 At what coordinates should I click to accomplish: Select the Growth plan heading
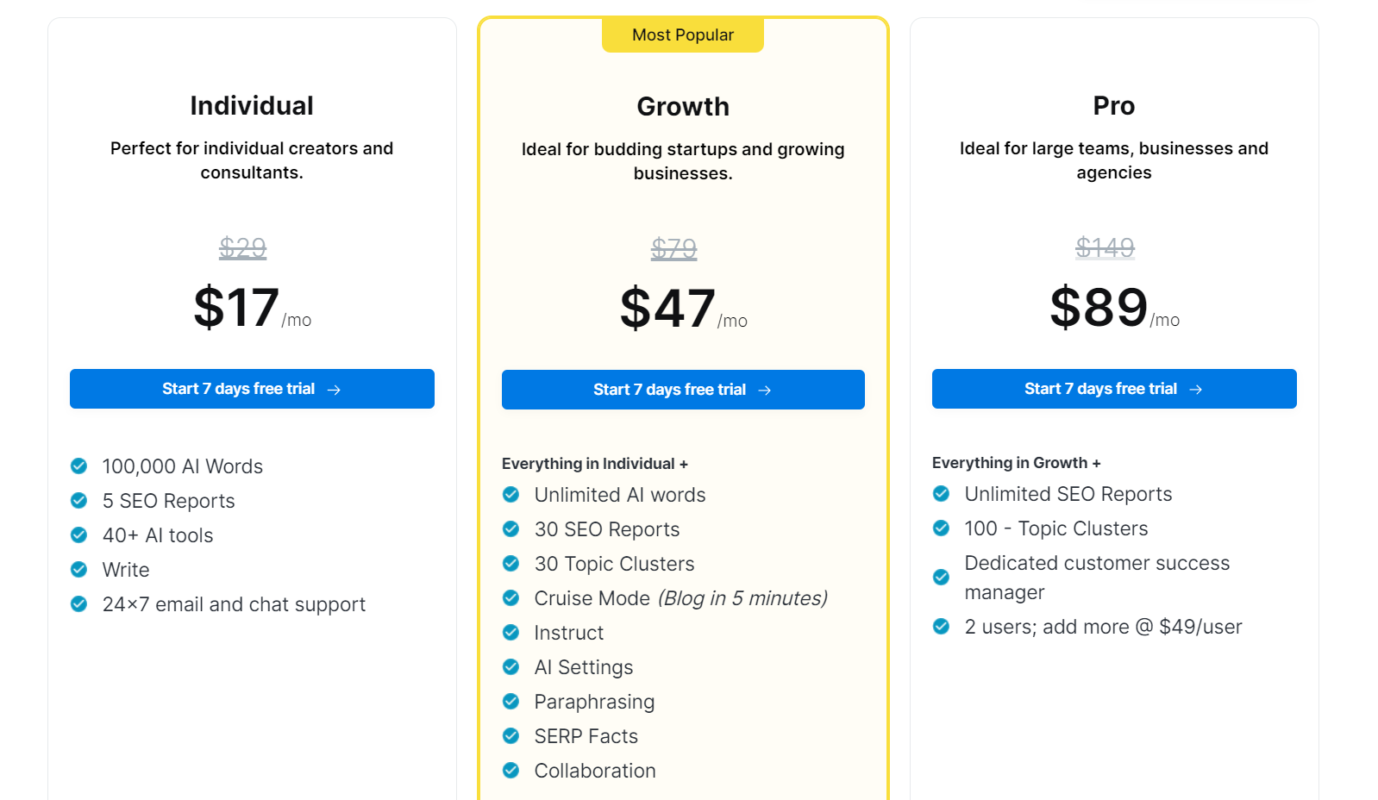pyautogui.click(x=683, y=106)
